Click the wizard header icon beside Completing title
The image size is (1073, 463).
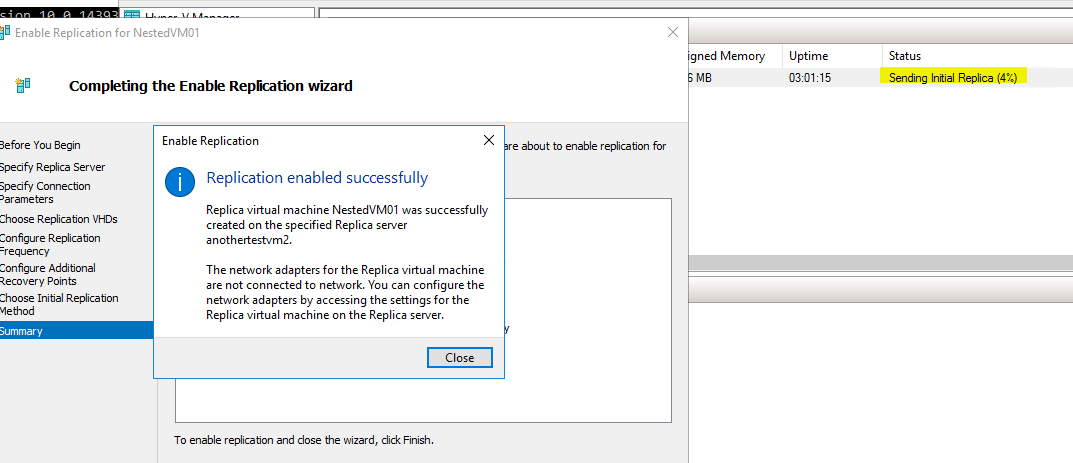click(23, 85)
